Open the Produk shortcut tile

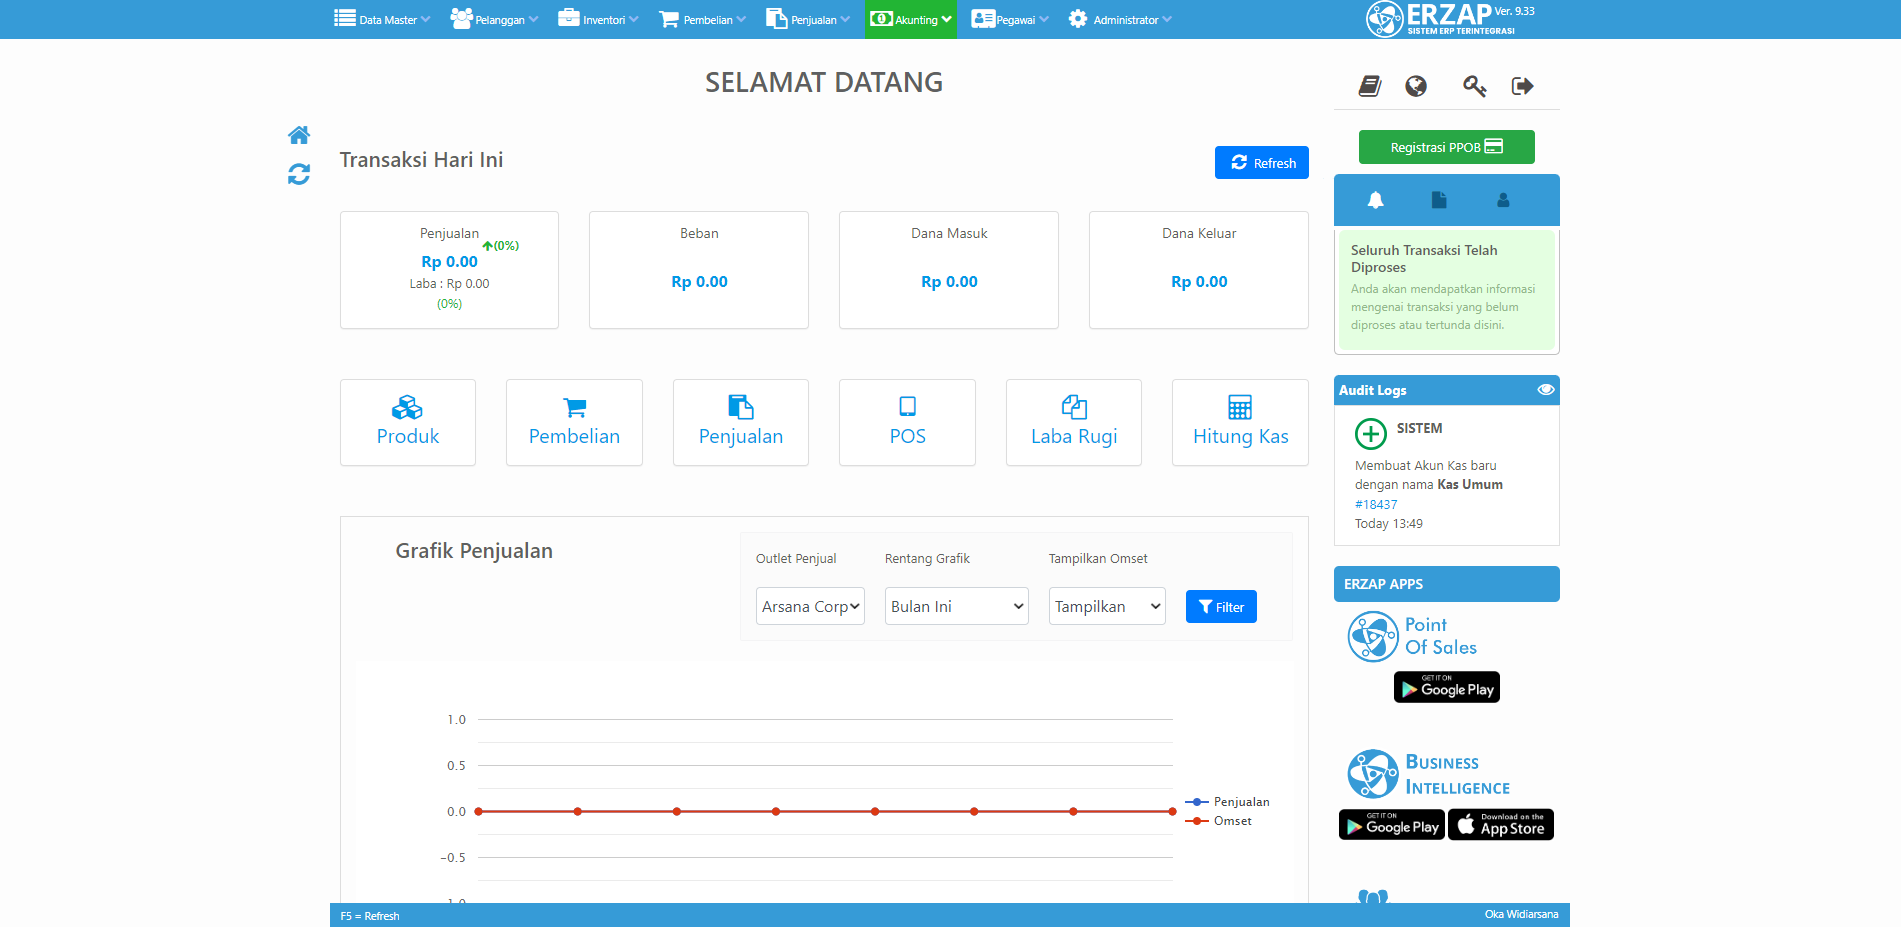coord(408,422)
